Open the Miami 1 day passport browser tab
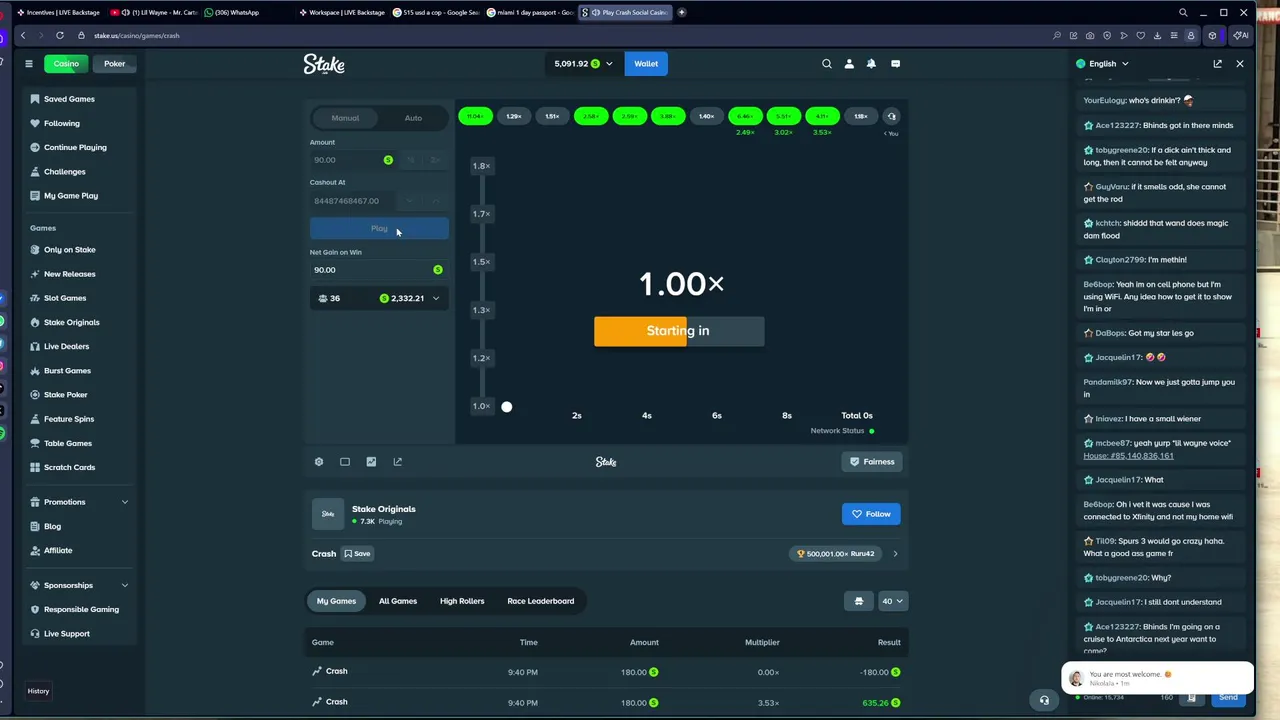This screenshot has height=720, width=1280. coord(530,13)
